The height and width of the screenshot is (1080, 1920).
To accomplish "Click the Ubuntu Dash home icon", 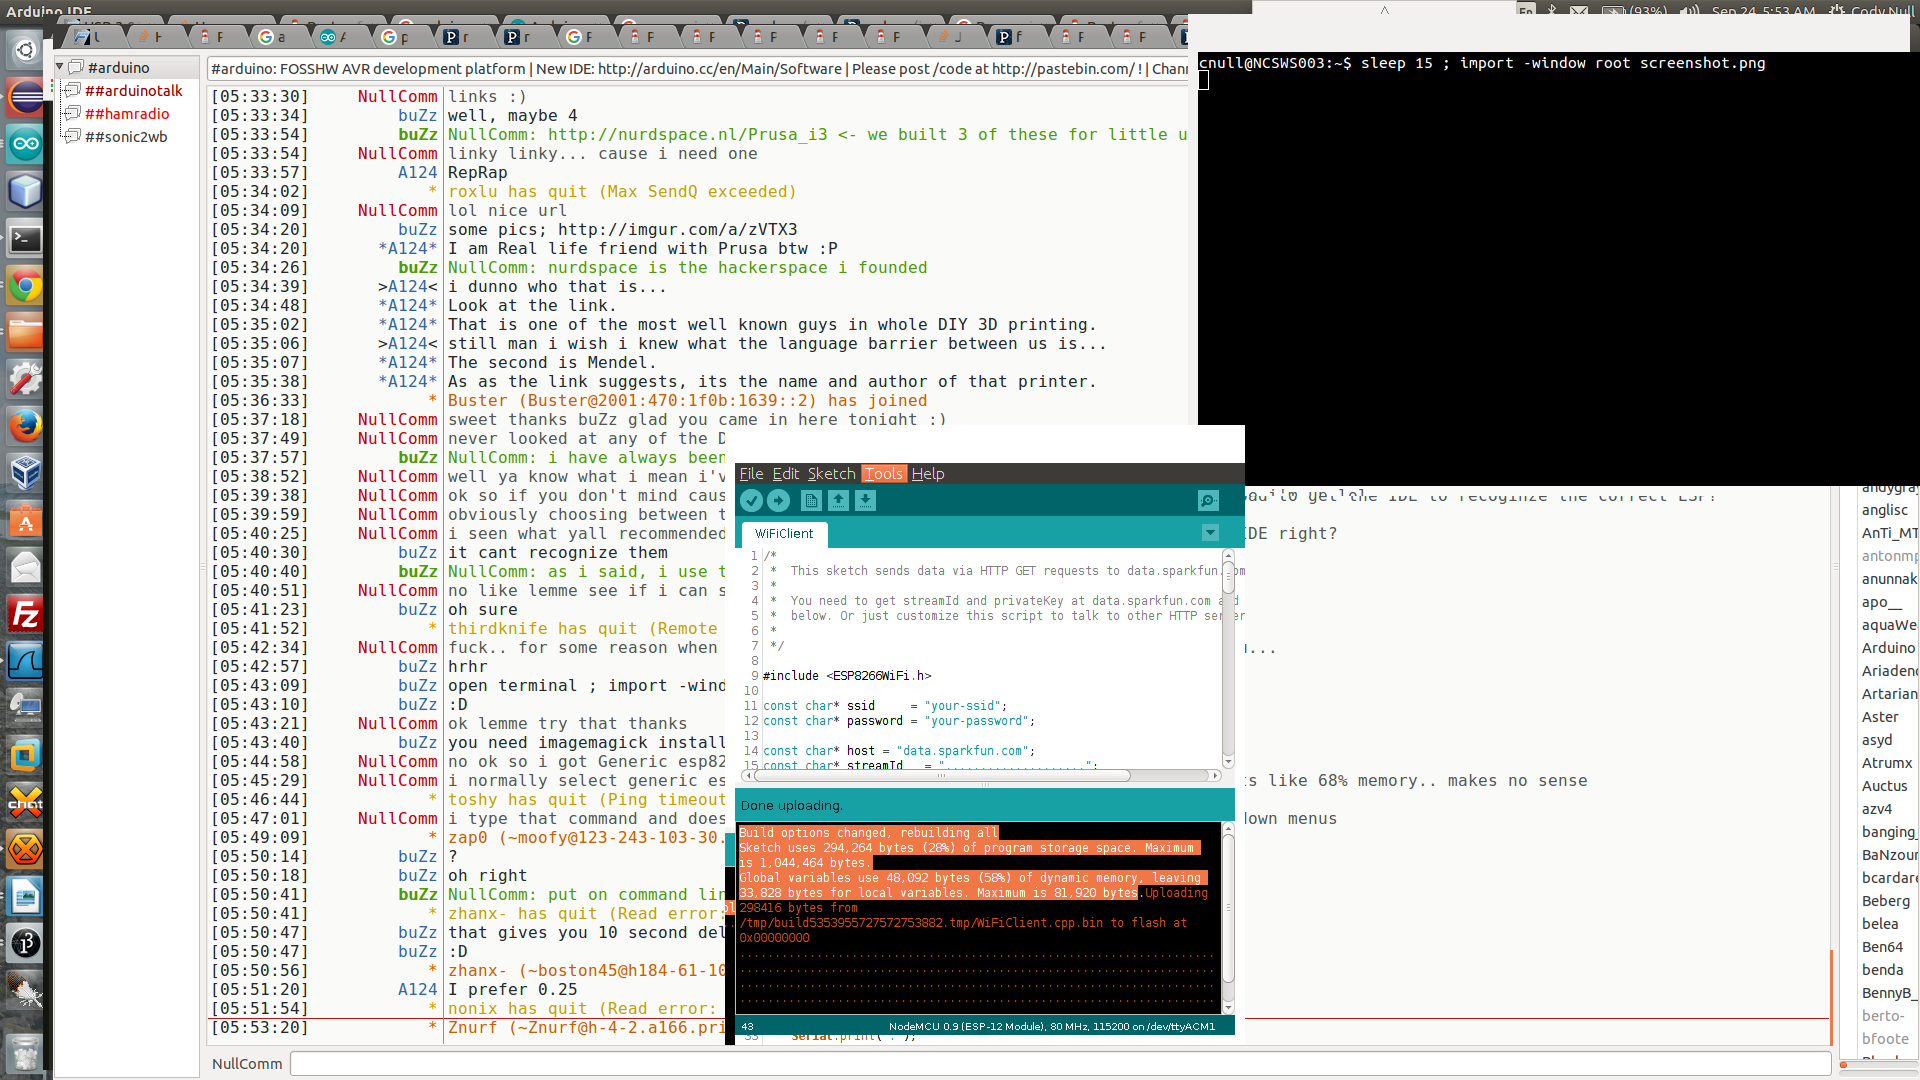I will (x=25, y=49).
